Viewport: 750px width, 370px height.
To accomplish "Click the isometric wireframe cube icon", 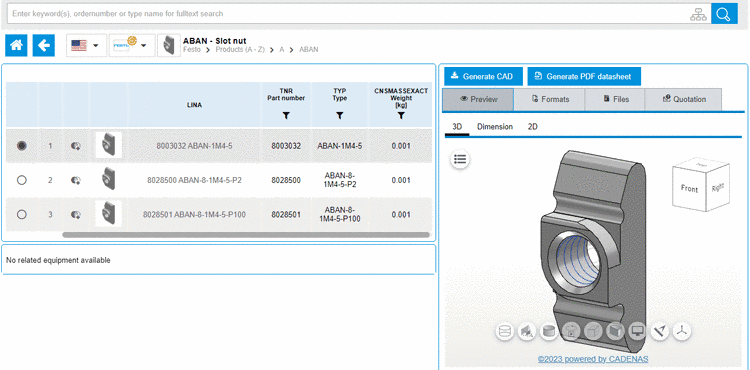I will [593, 331].
